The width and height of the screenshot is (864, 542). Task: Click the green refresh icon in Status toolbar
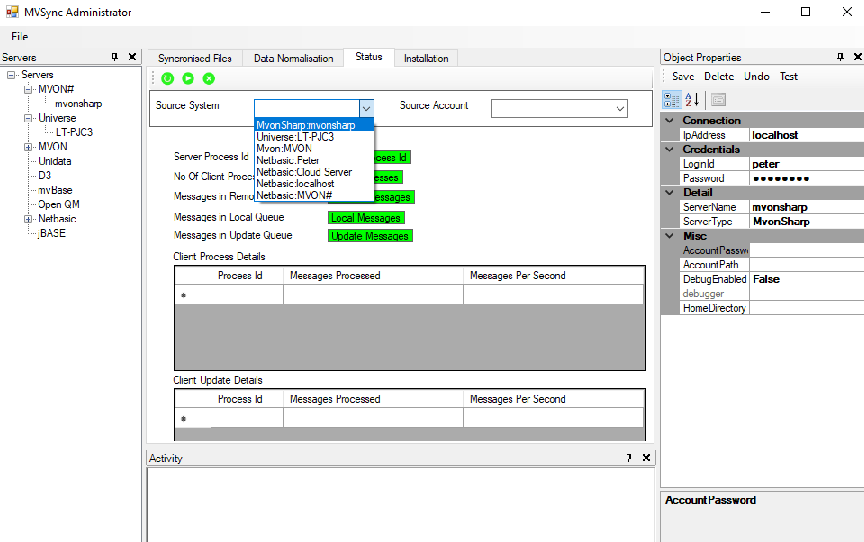point(168,79)
